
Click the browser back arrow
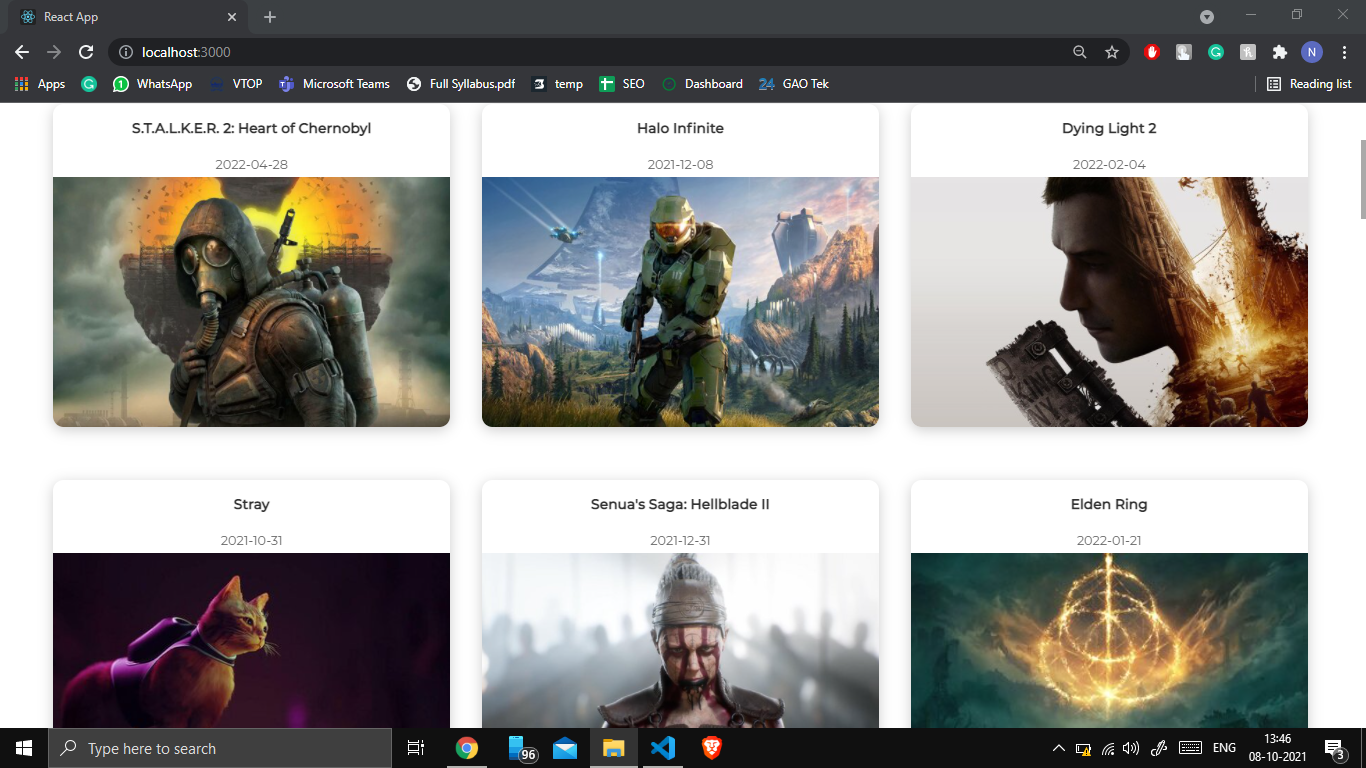coord(22,52)
